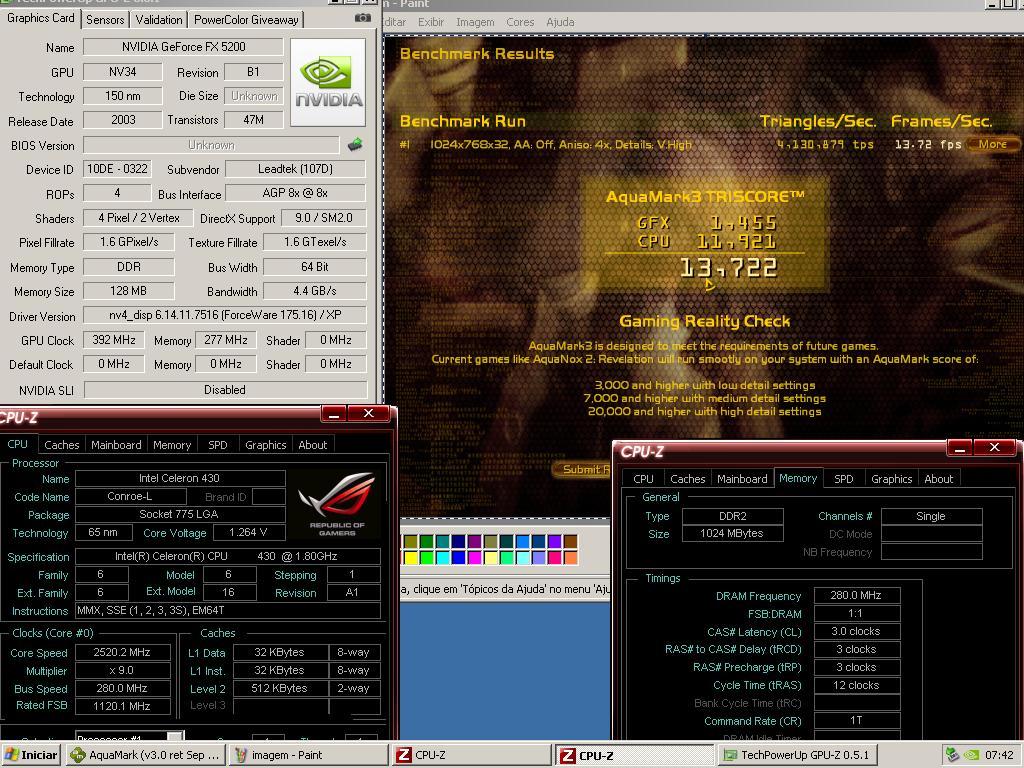1024x768 pixels.
Task: Open Graphics tab in left CPU-Z window
Action: [265, 445]
